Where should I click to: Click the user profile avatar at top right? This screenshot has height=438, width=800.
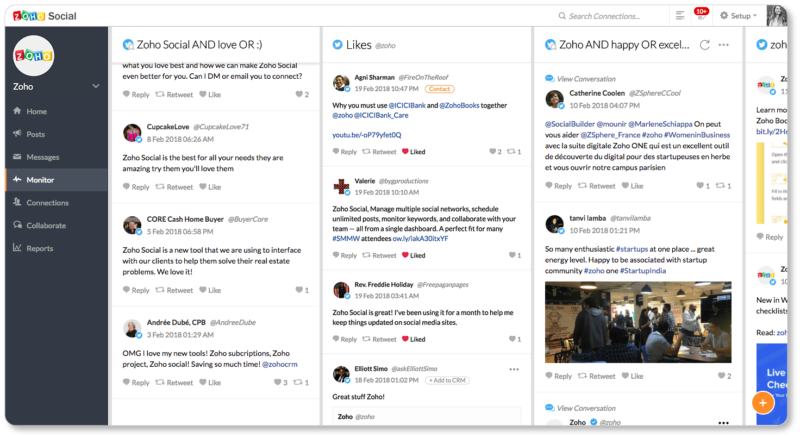(776, 15)
